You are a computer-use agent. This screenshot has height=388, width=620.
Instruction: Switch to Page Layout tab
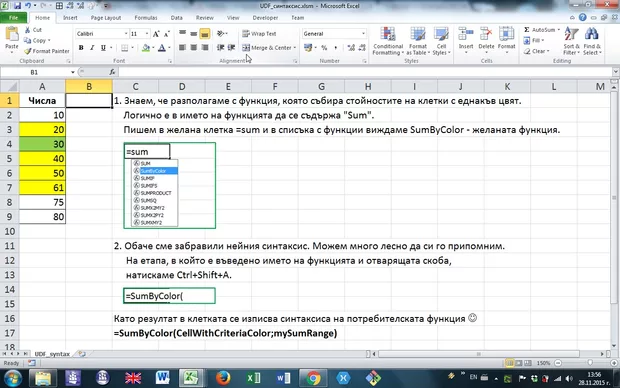[x=106, y=18]
